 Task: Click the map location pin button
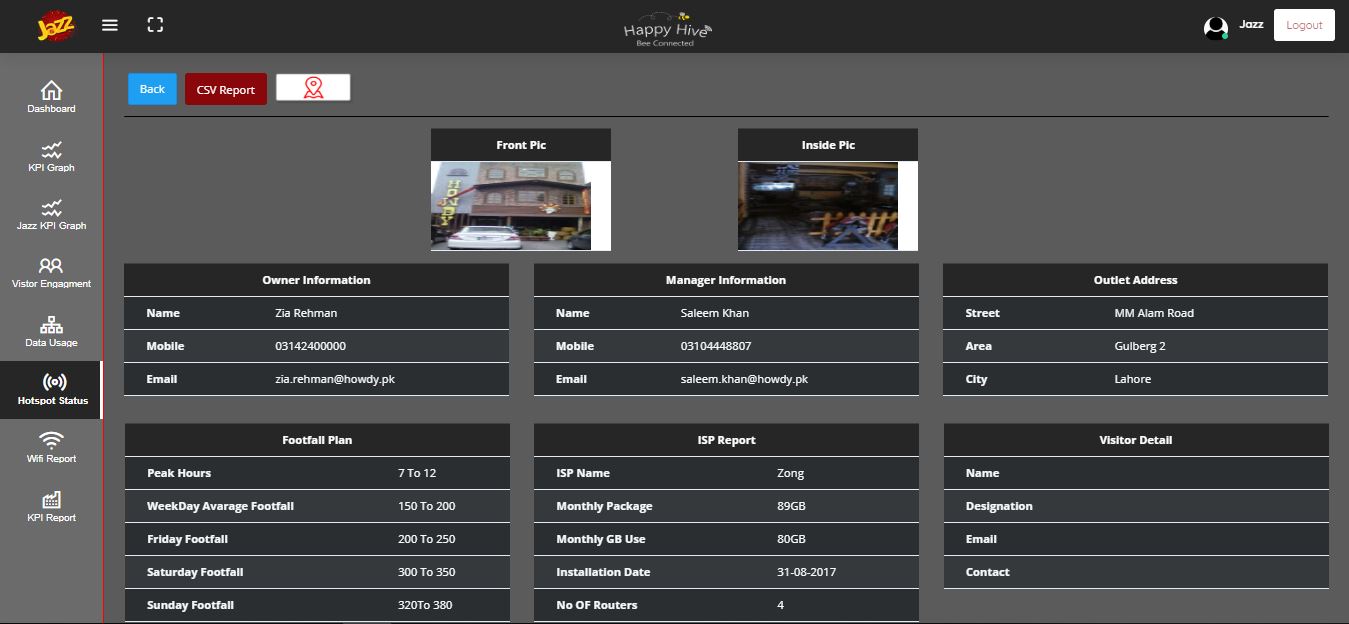point(313,88)
